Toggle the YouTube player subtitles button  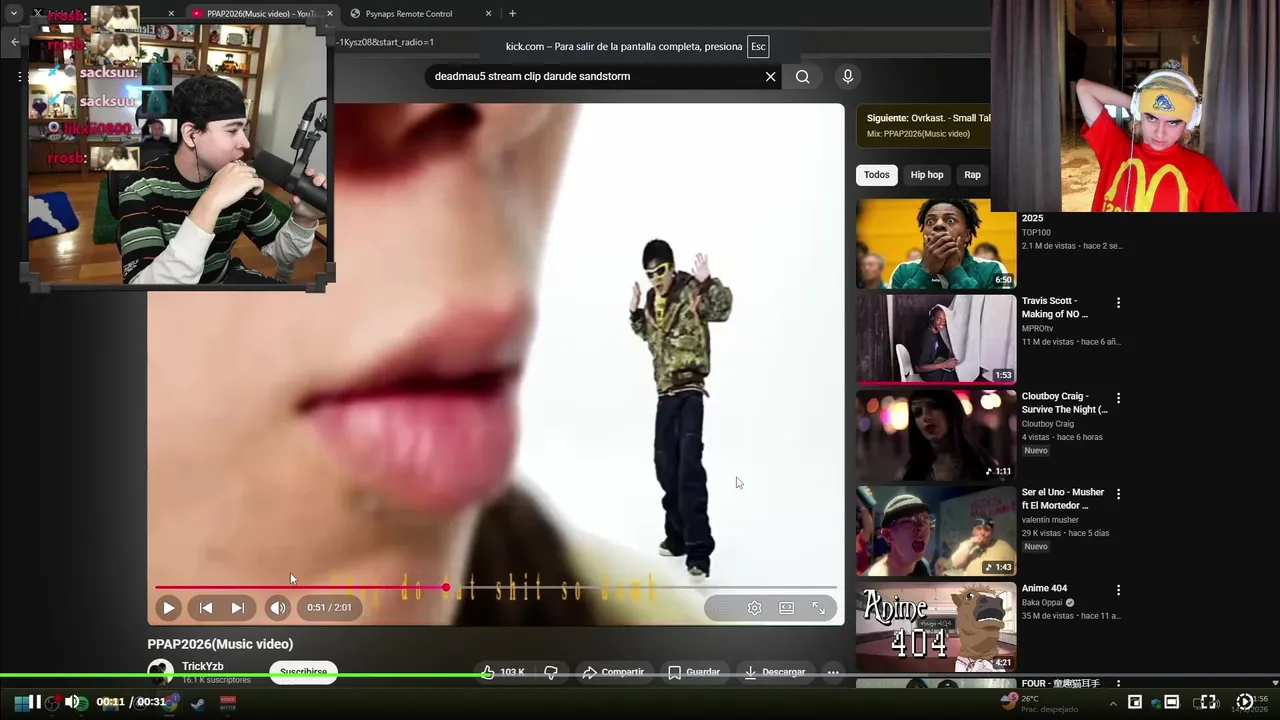[722, 608]
